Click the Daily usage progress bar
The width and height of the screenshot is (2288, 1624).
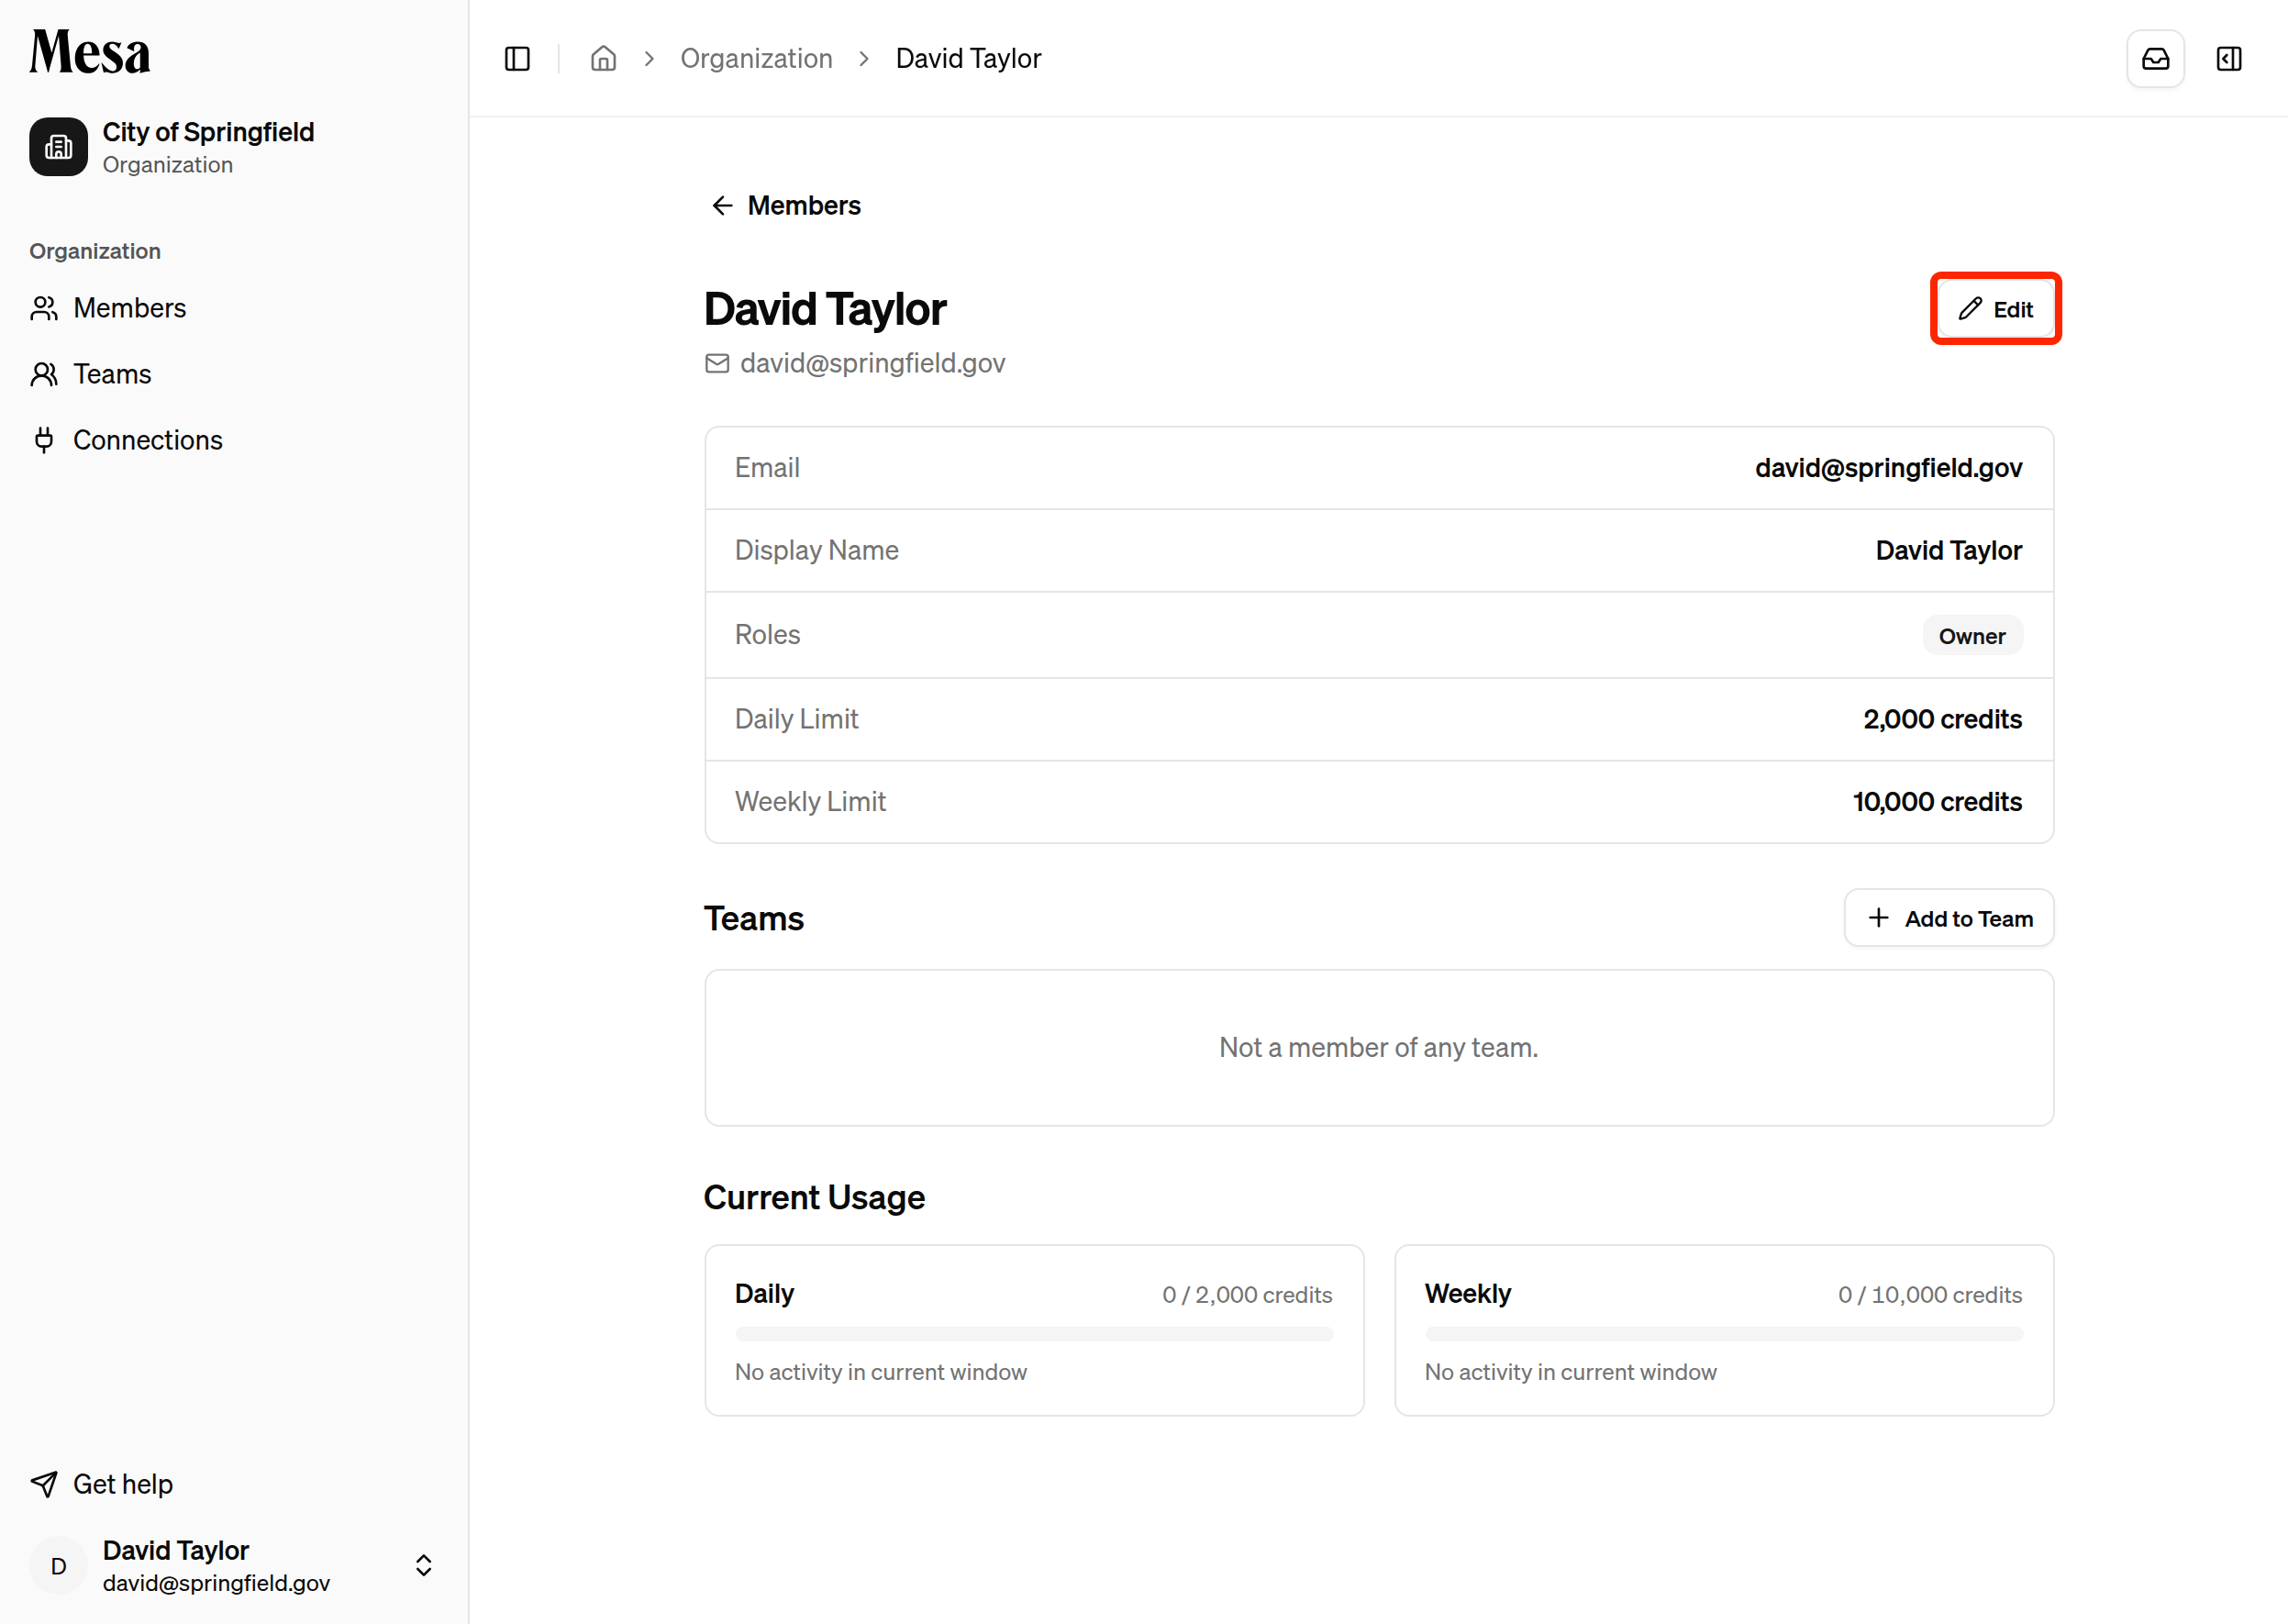tap(1033, 1334)
